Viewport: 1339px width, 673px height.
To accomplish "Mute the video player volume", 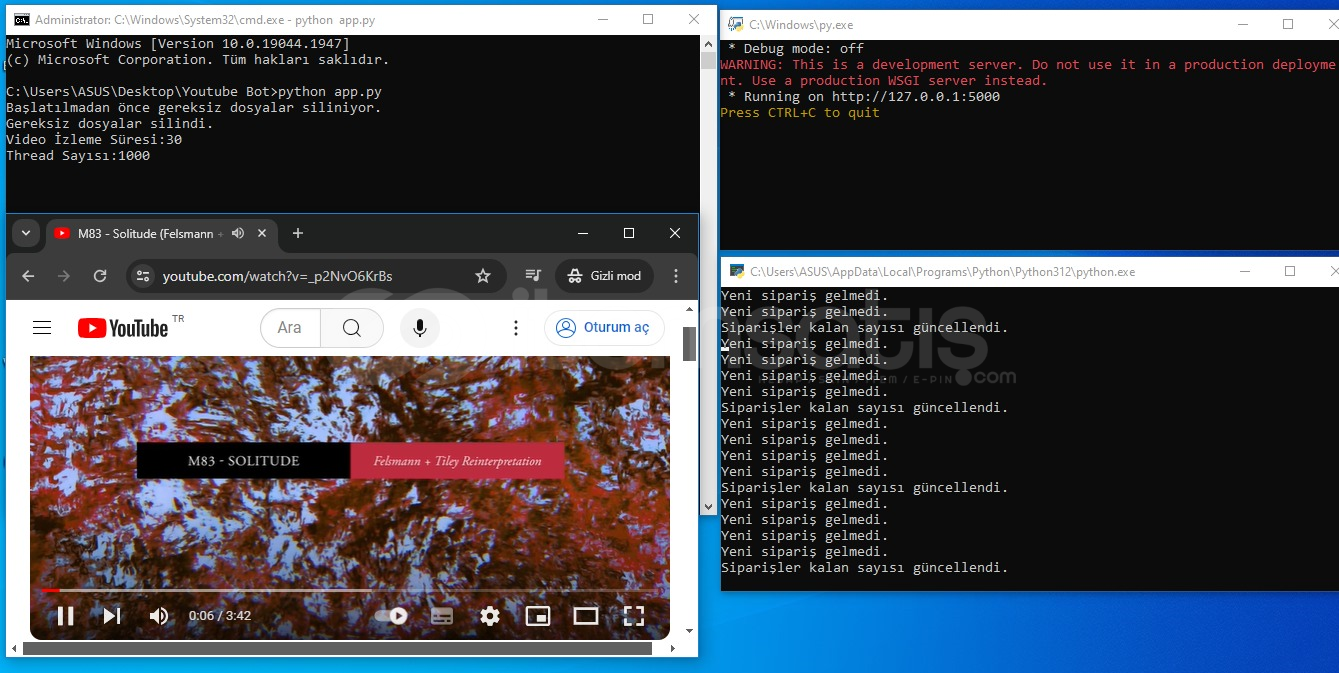I will point(159,616).
